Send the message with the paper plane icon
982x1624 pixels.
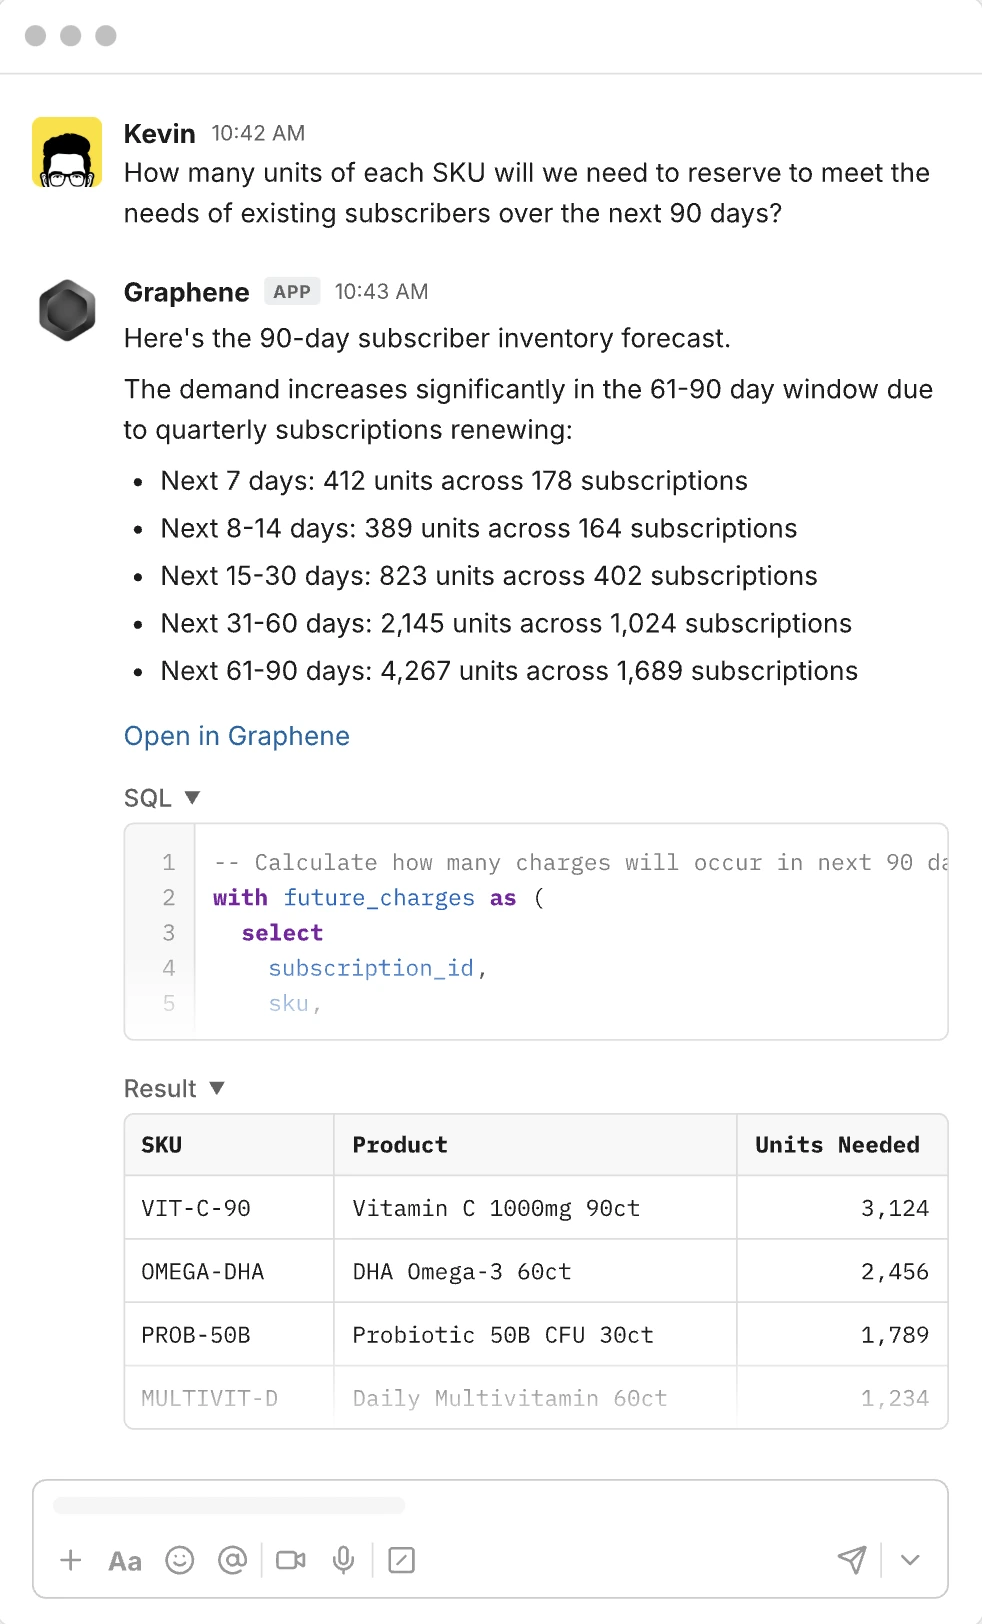(852, 1560)
